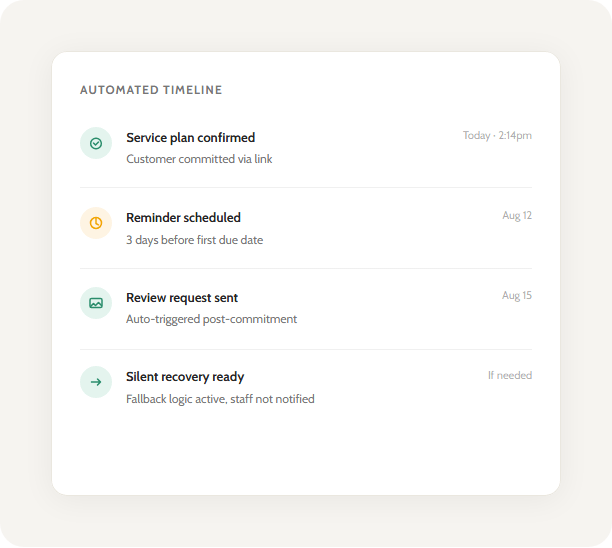Click the 'Aug 12' date
The image size is (612, 548).
(x=517, y=215)
